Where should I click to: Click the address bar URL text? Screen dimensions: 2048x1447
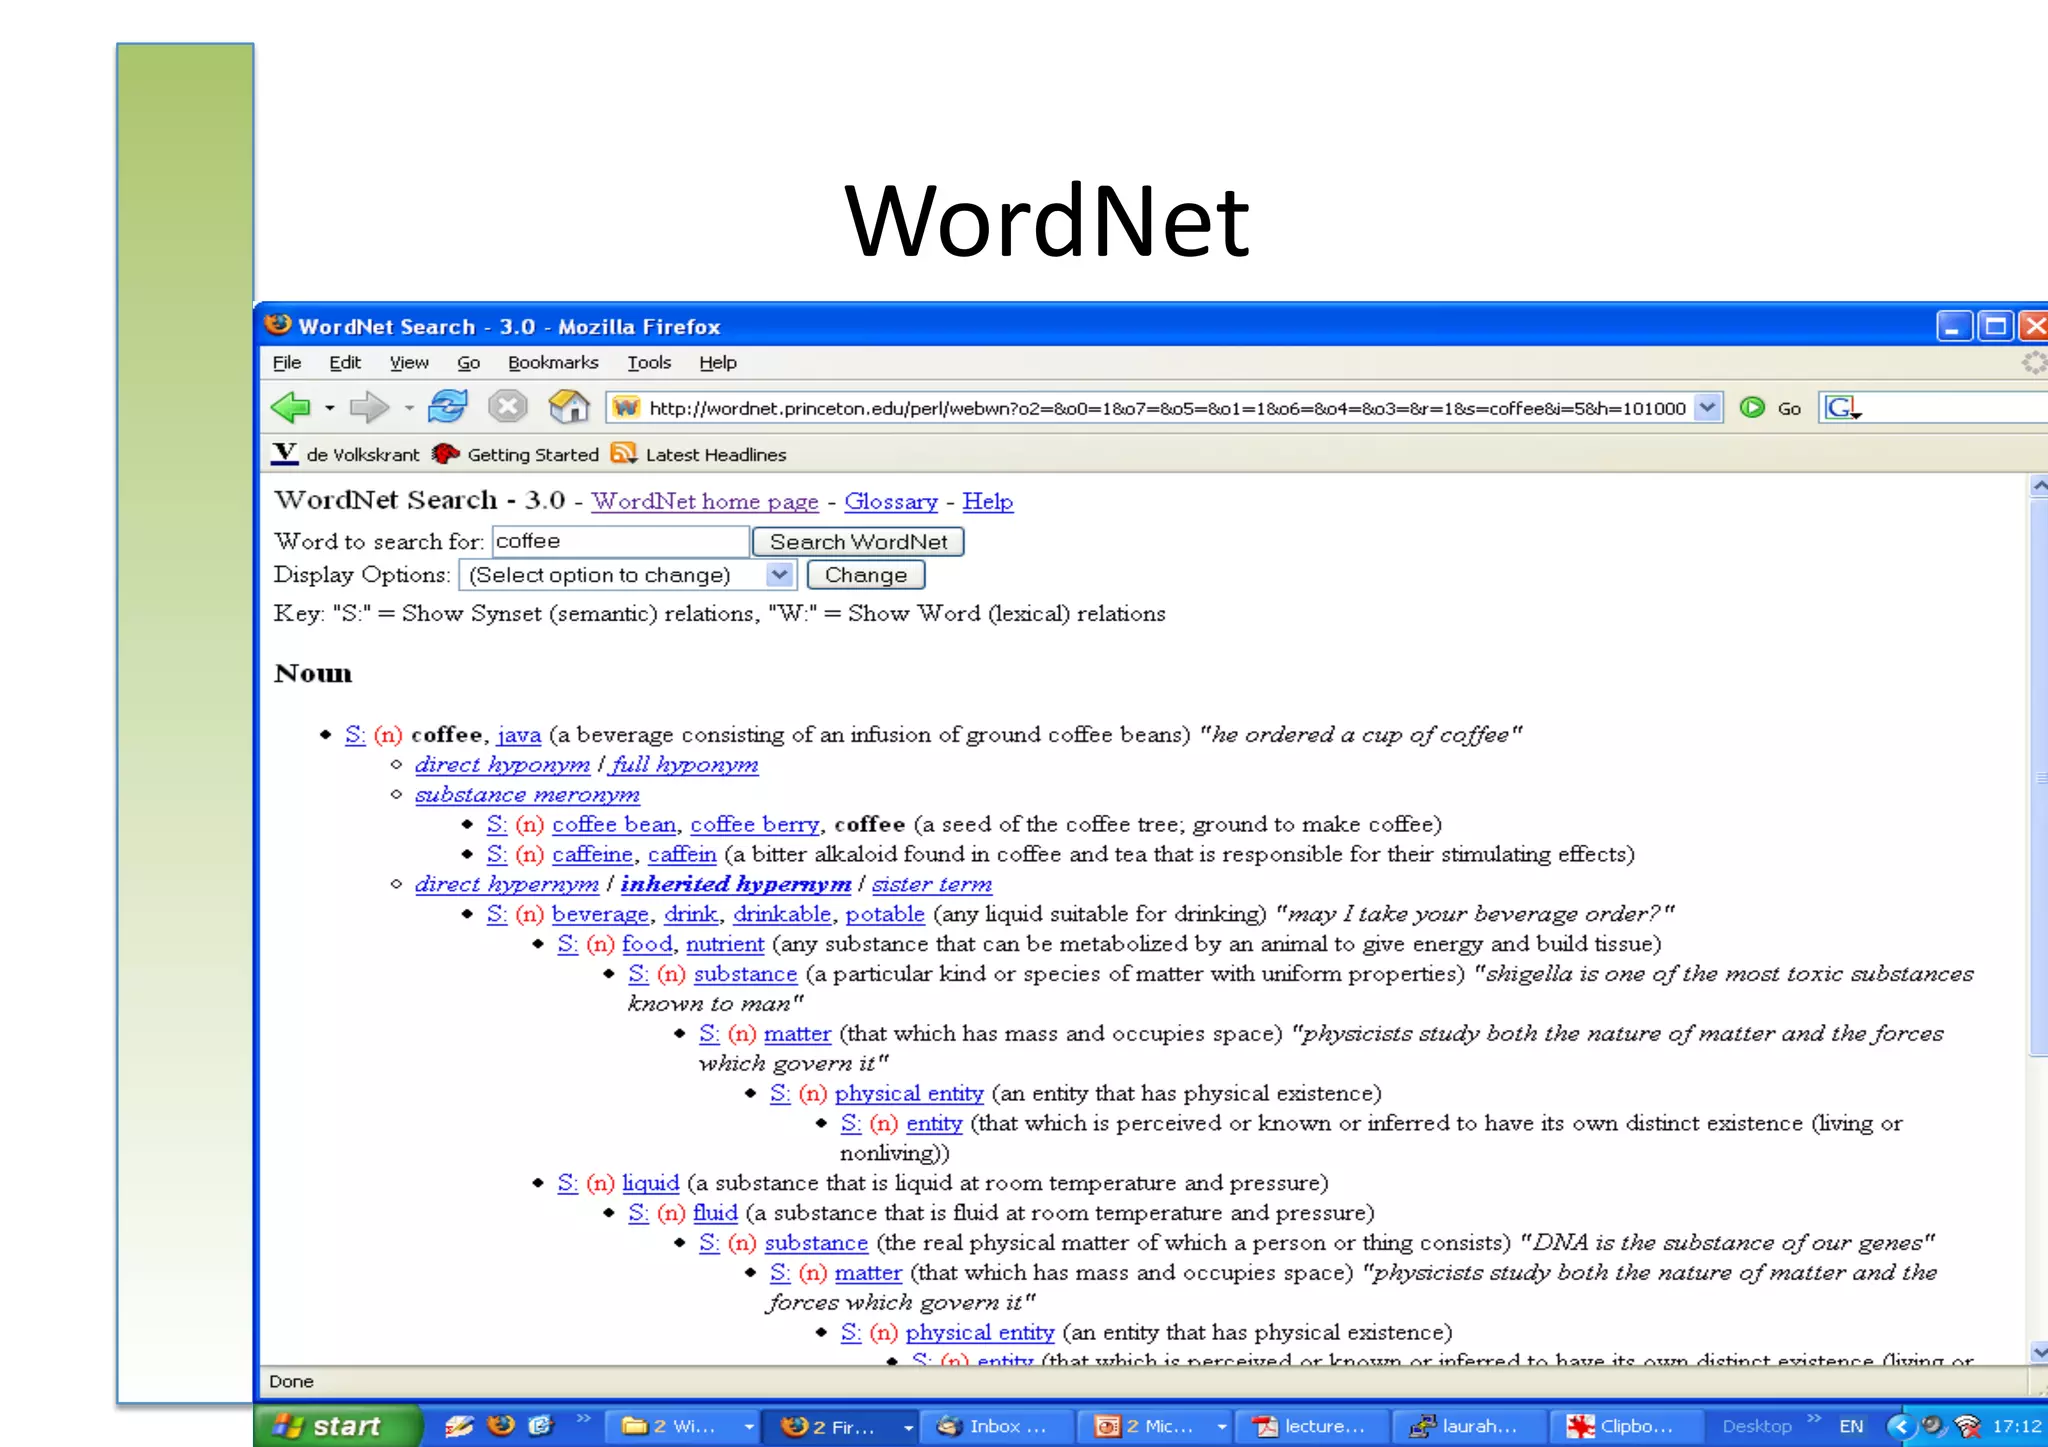pyautogui.click(x=1167, y=408)
